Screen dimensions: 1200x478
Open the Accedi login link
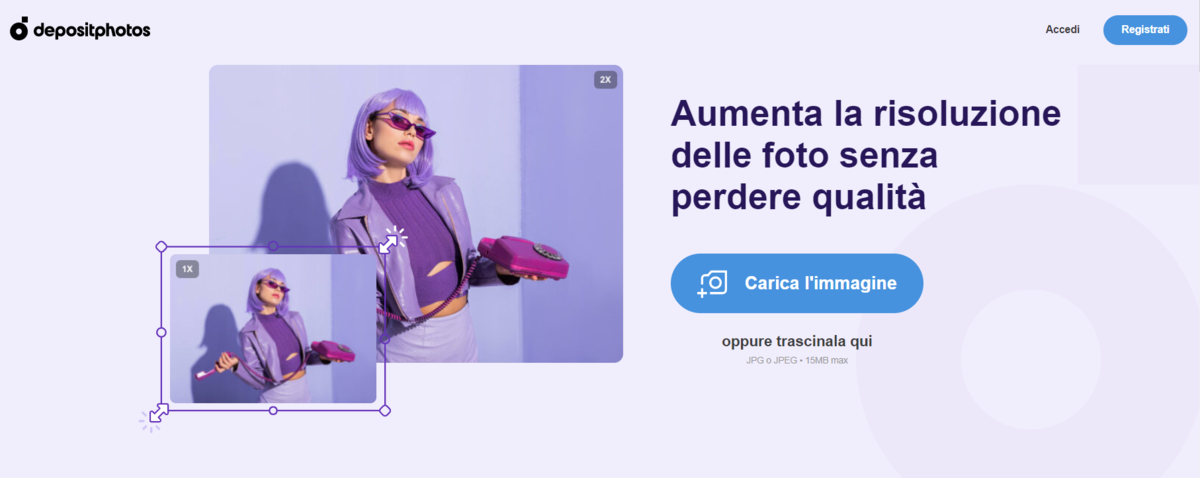1062,30
